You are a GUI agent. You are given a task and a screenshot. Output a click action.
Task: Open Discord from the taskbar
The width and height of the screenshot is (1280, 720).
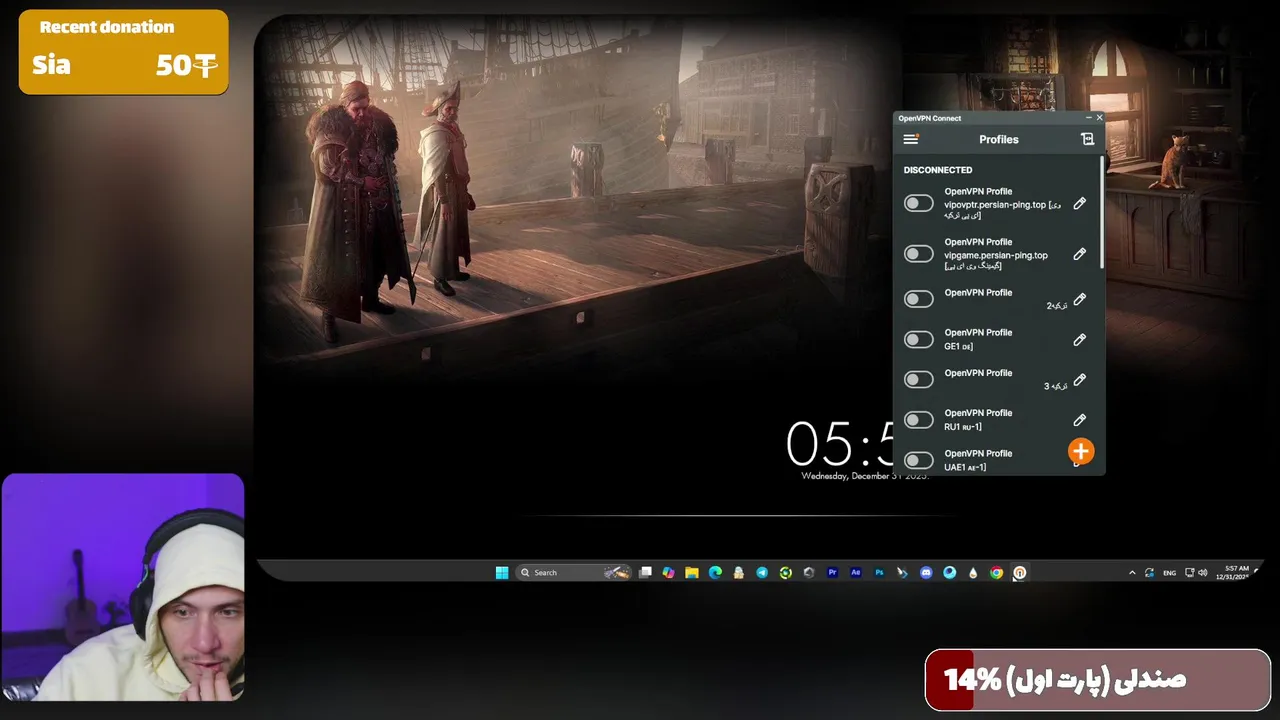point(926,573)
